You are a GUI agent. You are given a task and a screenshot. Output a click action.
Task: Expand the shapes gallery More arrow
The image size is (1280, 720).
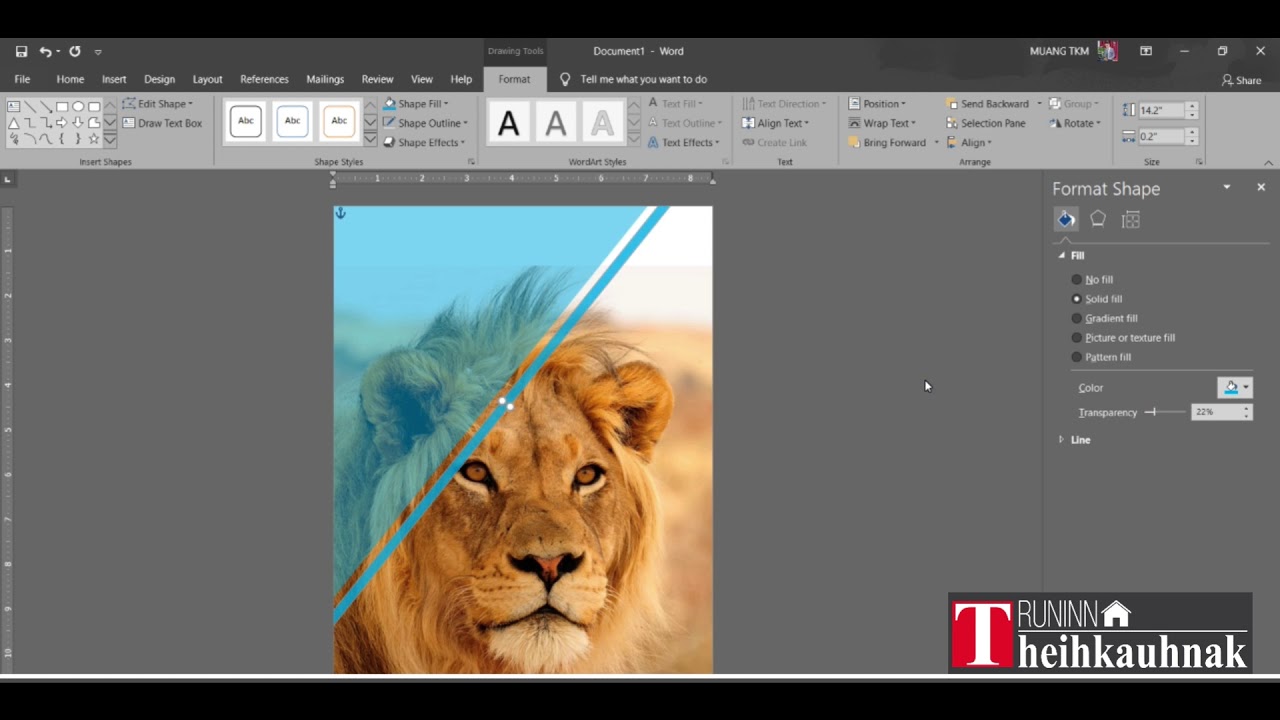110,139
